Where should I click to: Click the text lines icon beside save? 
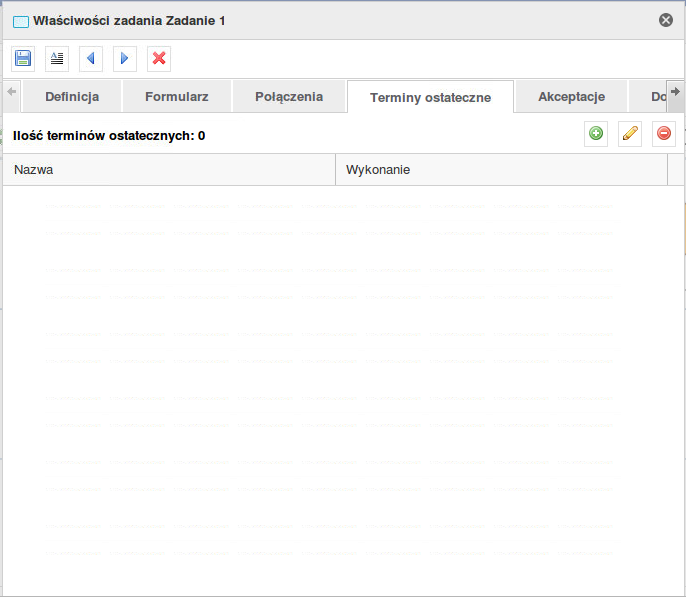57,59
